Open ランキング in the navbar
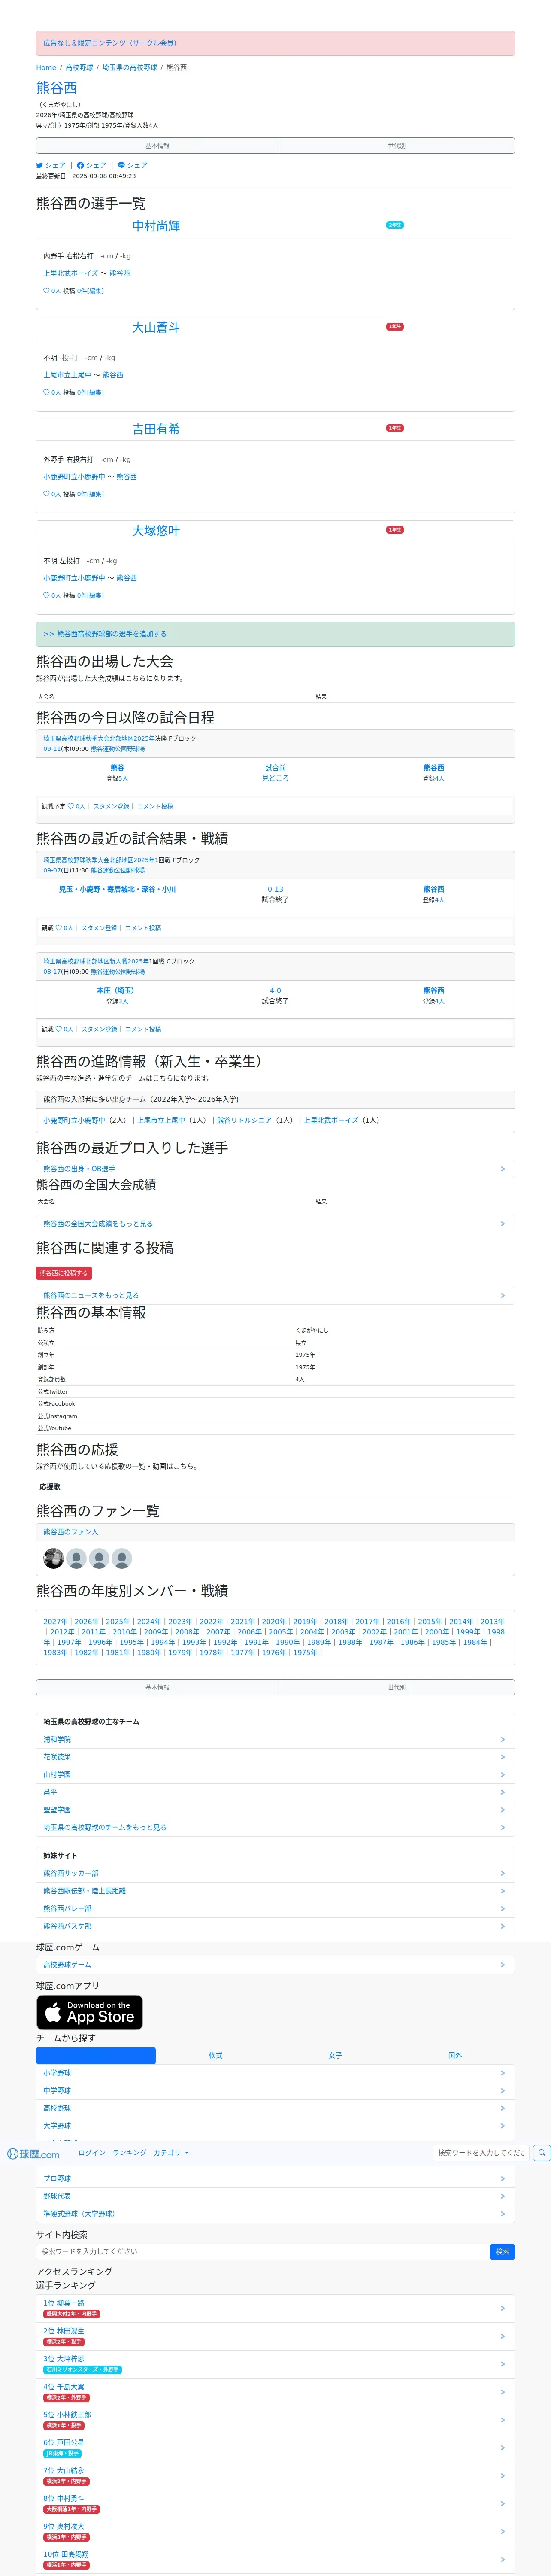The width and height of the screenshot is (551, 2576). point(129,2153)
